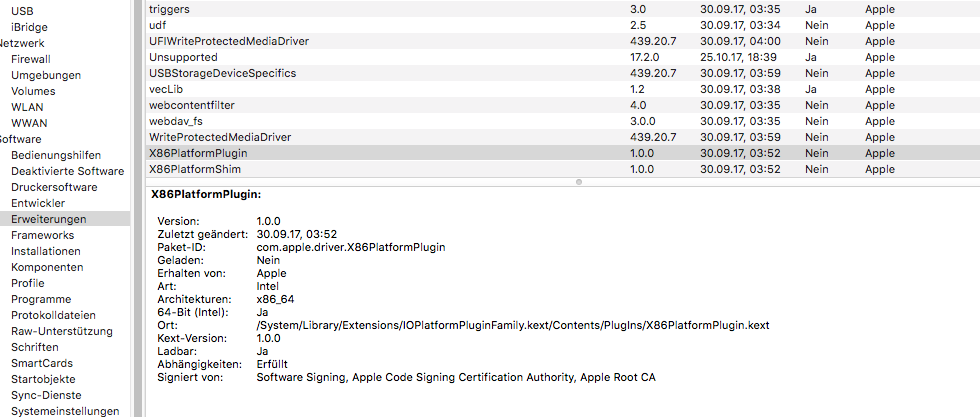The height and width of the screenshot is (417, 980).
Task: Open the Schriften section
Action: (35, 347)
